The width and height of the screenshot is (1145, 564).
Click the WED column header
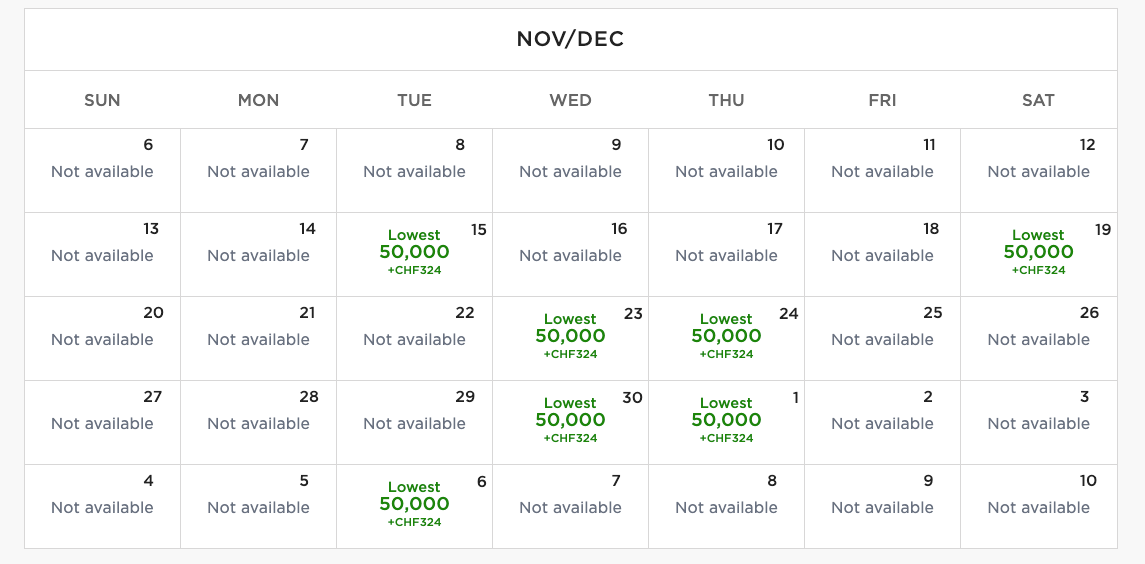(570, 100)
